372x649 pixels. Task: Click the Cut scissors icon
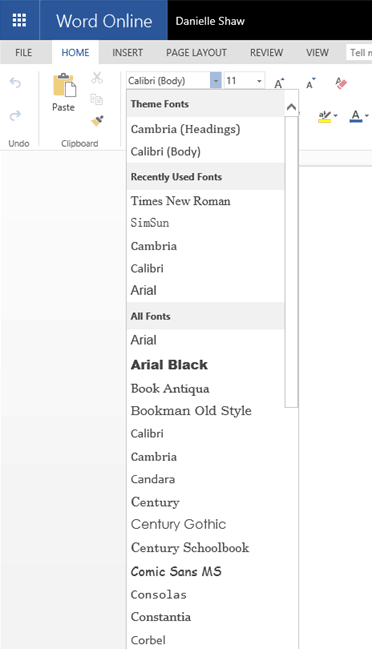pos(97,77)
